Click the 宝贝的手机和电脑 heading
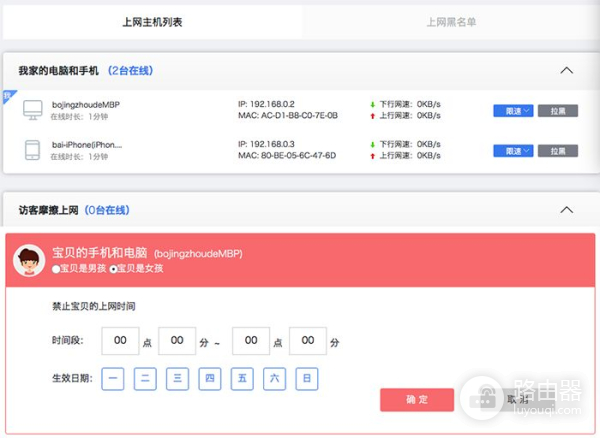 pos(100,253)
